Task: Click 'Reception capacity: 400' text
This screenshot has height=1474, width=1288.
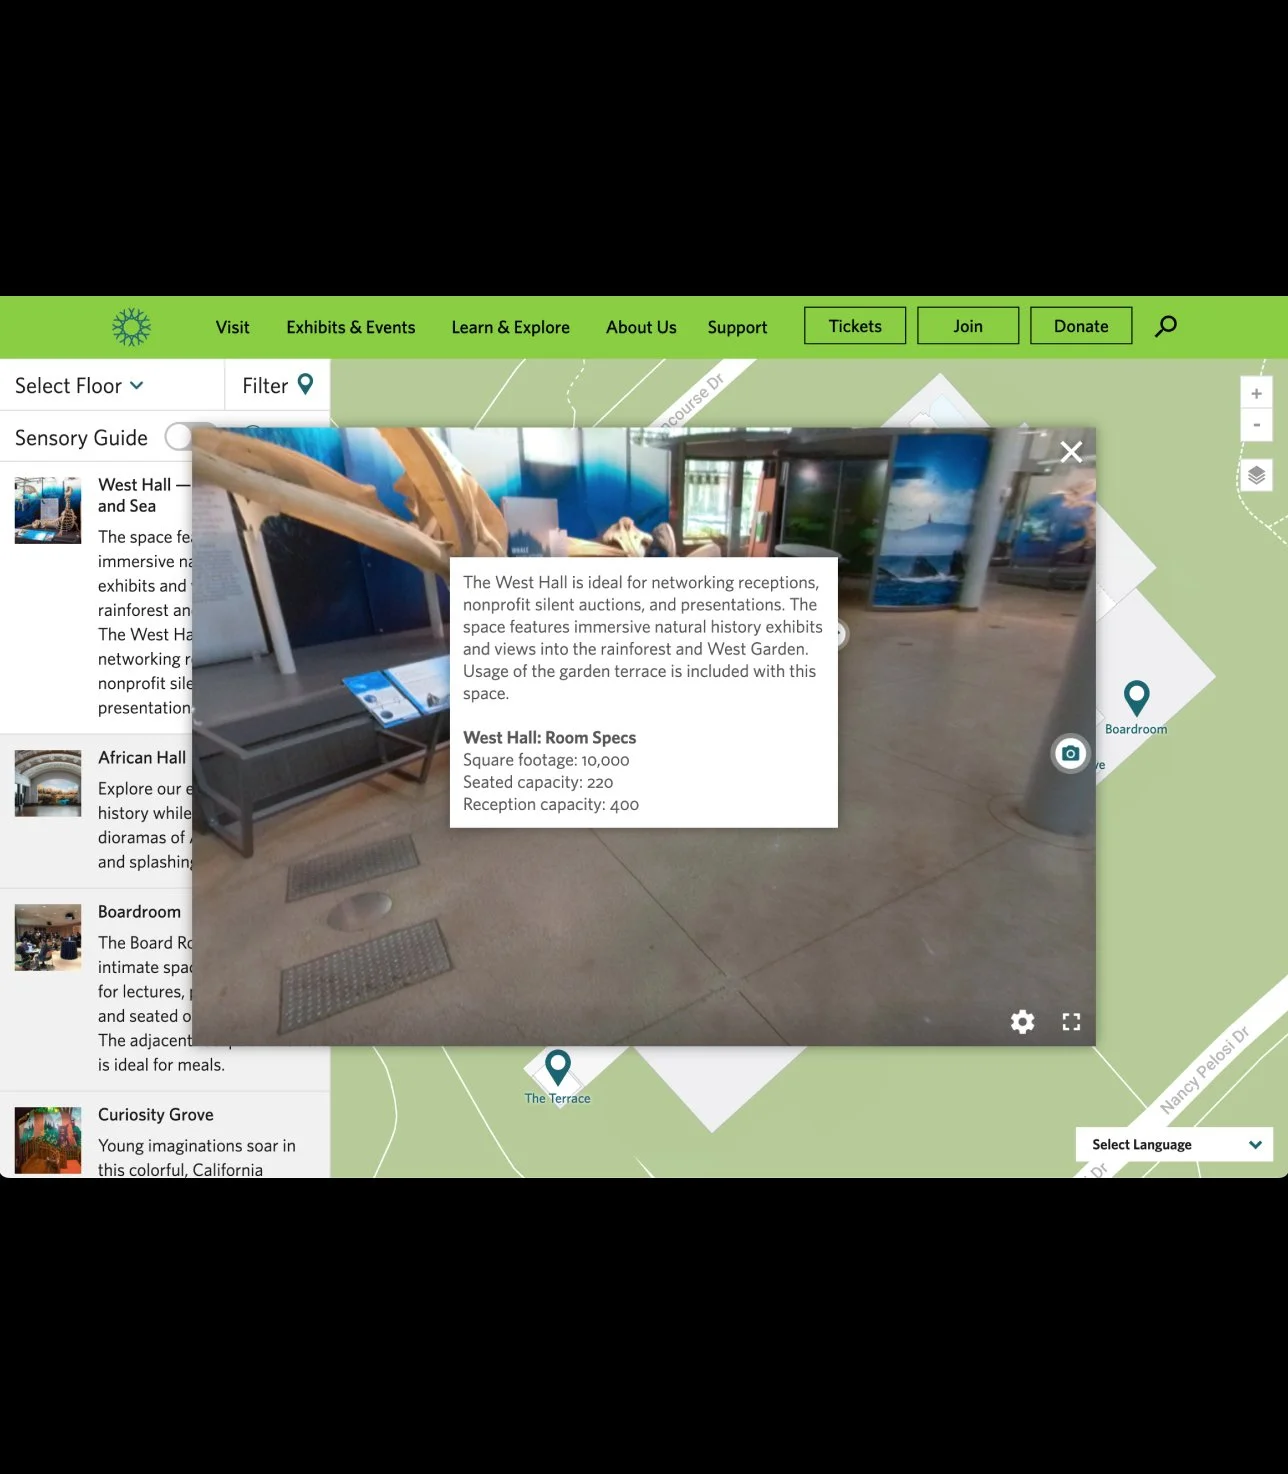Action: click(551, 804)
